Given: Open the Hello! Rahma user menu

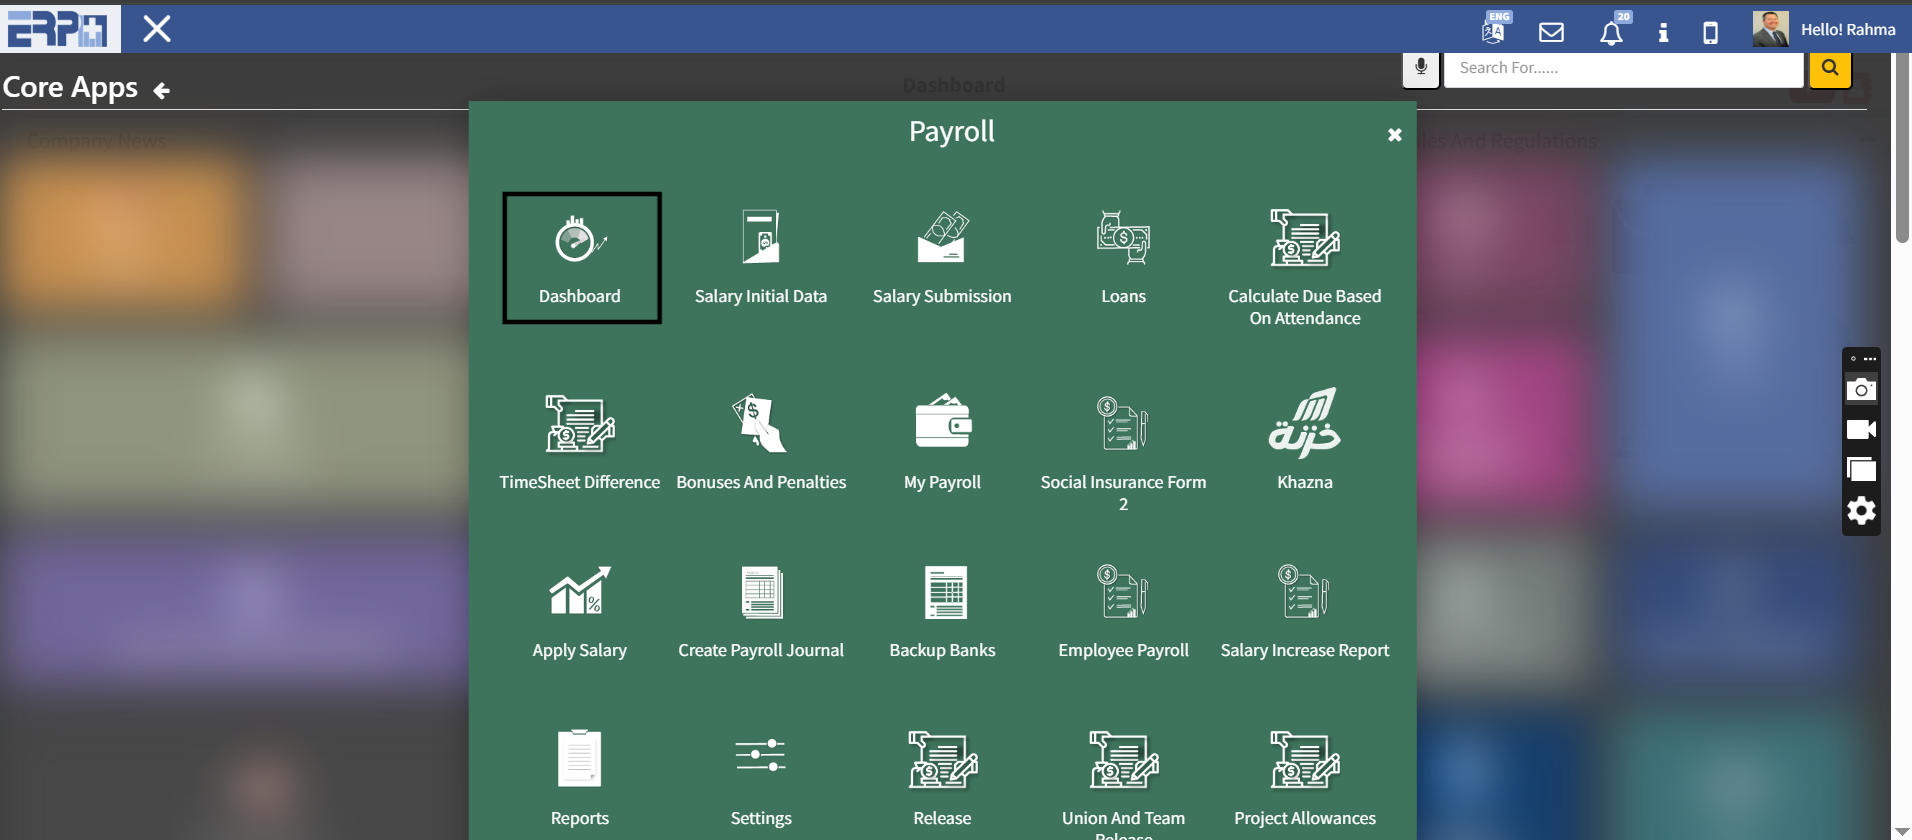Looking at the screenshot, I should click(1825, 30).
